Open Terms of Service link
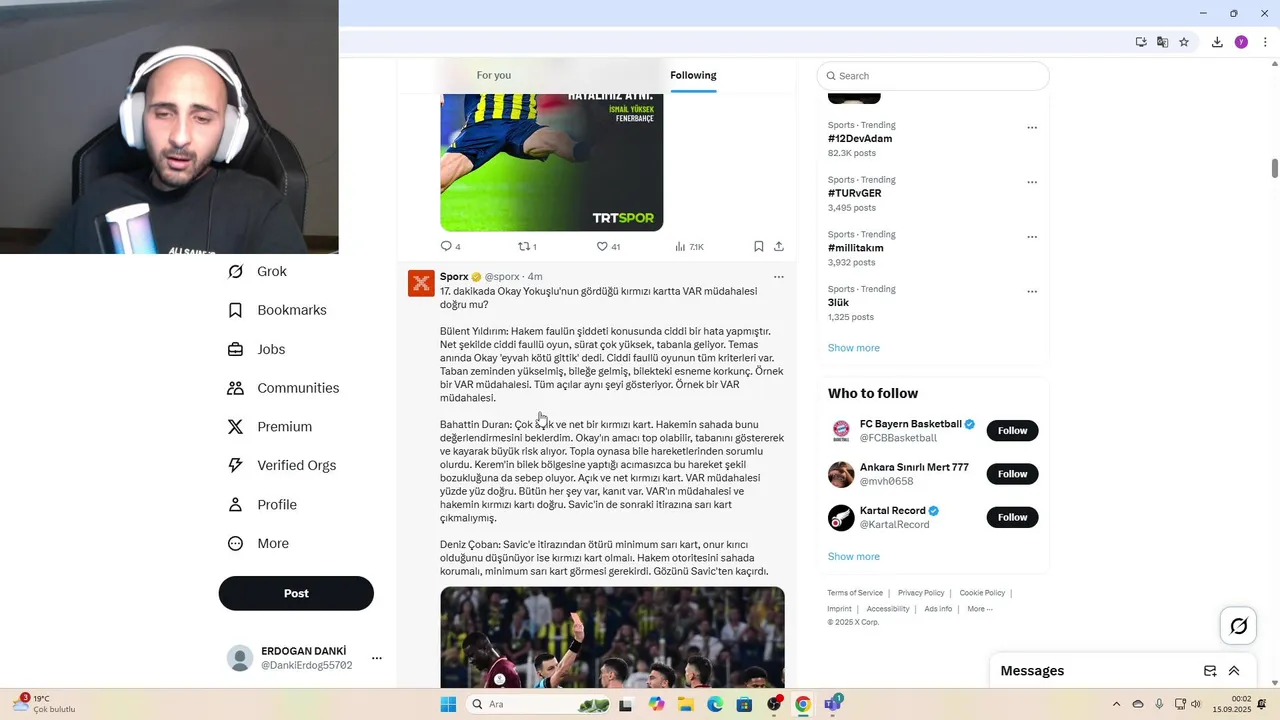Image resolution: width=1280 pixels, height=720 pixels. [x=855, y=593]
